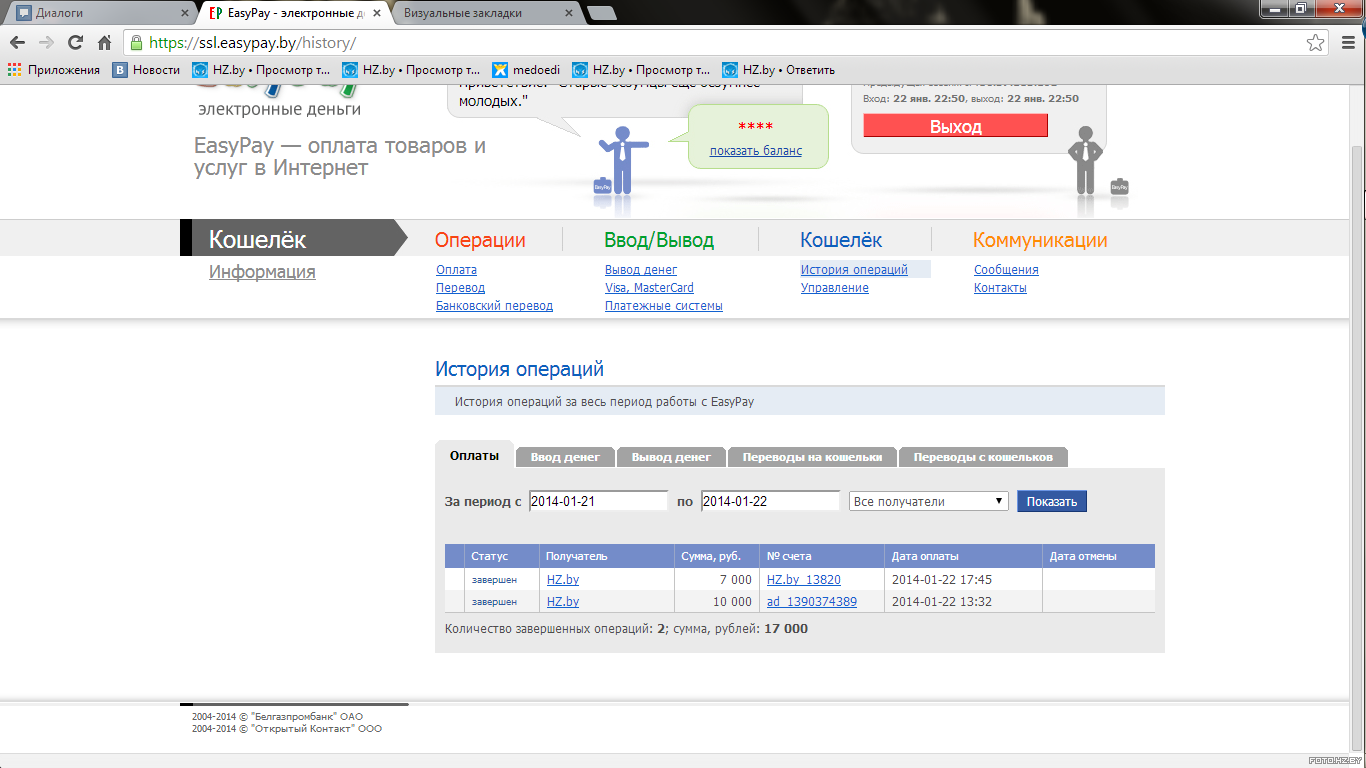Close the Визуальные закладки tab
Screen dimensions: 1366x768
tap(569, 13)
